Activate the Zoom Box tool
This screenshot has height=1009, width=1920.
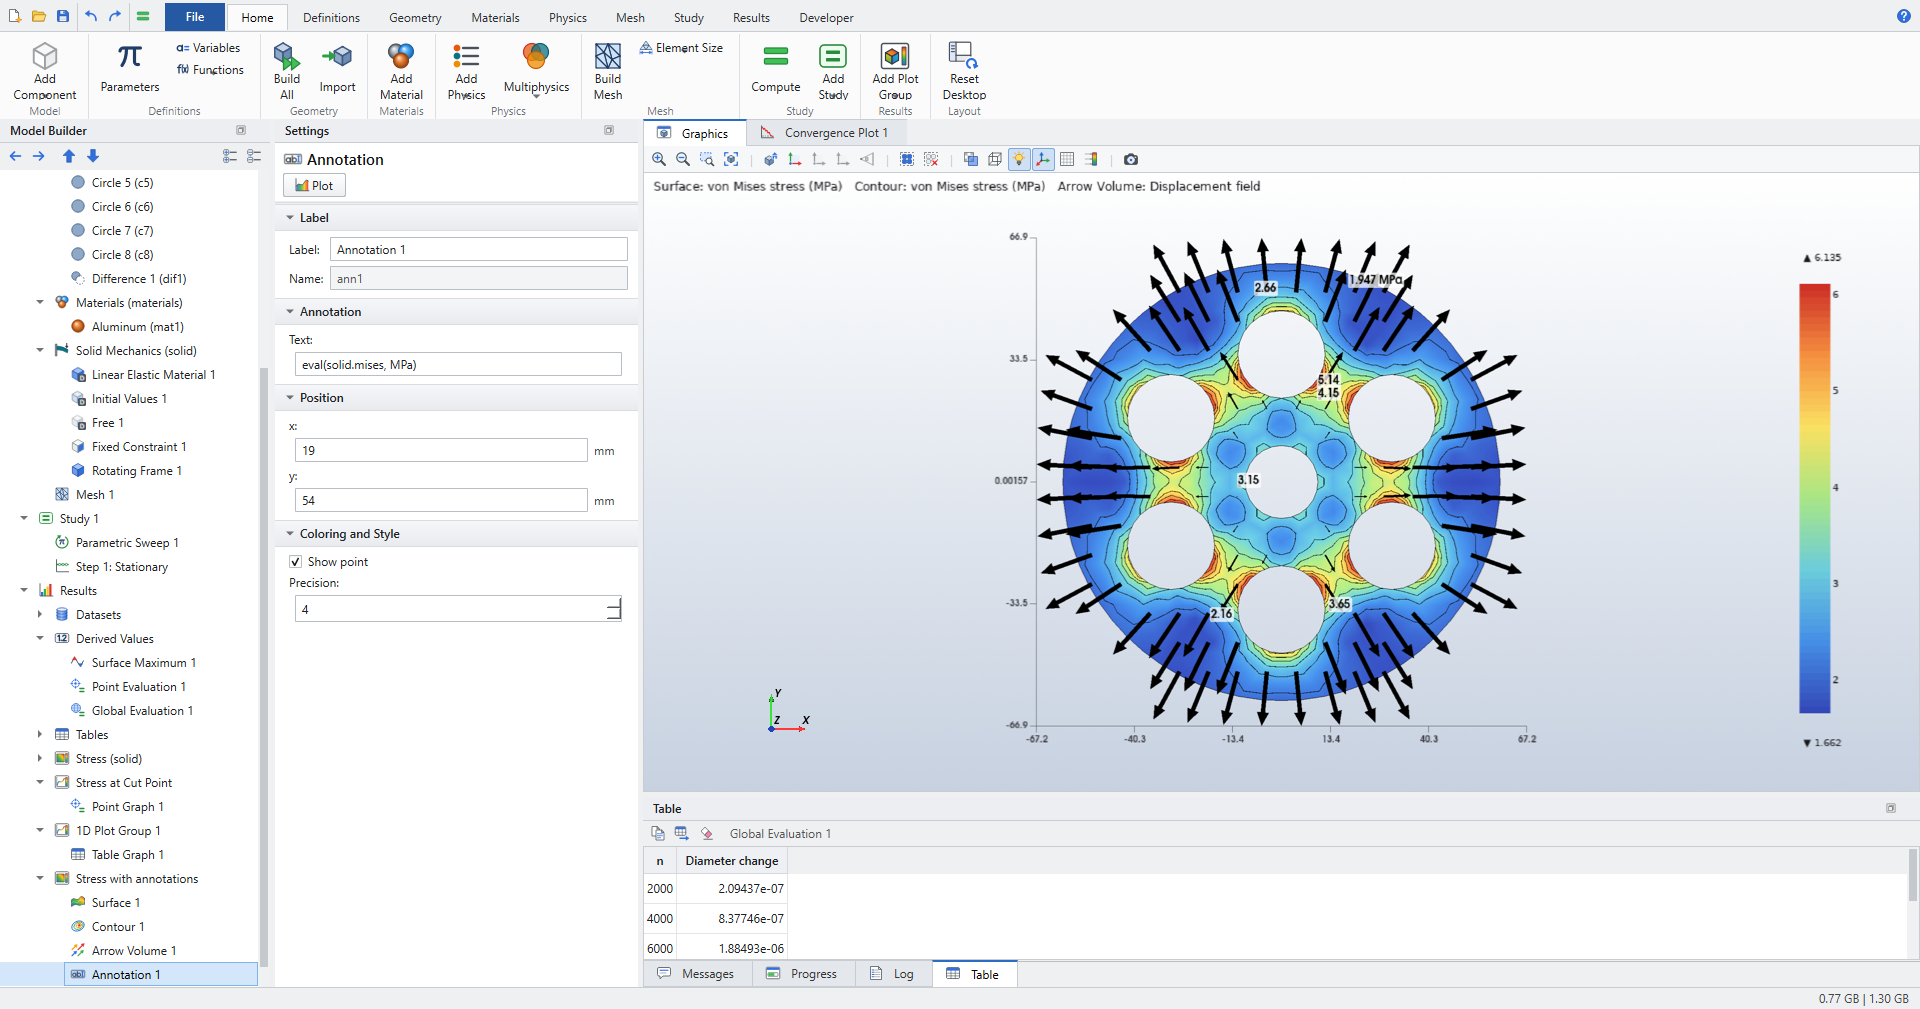707,159
